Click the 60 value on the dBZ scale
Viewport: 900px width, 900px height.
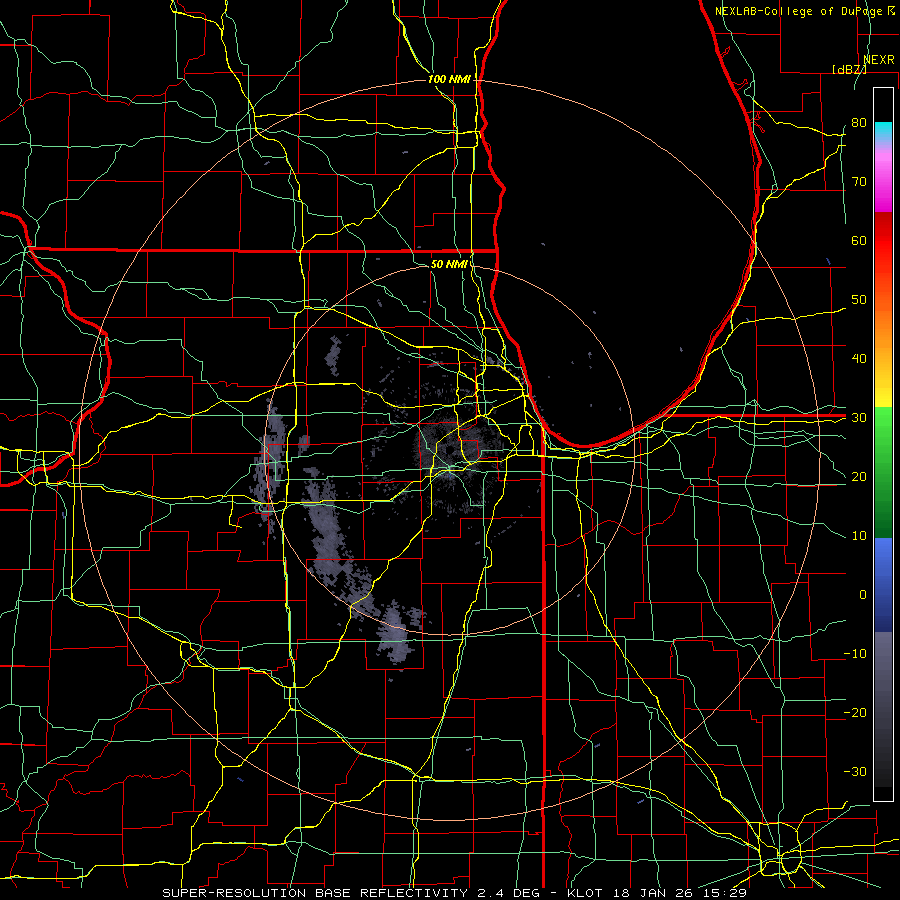(859, 240)
